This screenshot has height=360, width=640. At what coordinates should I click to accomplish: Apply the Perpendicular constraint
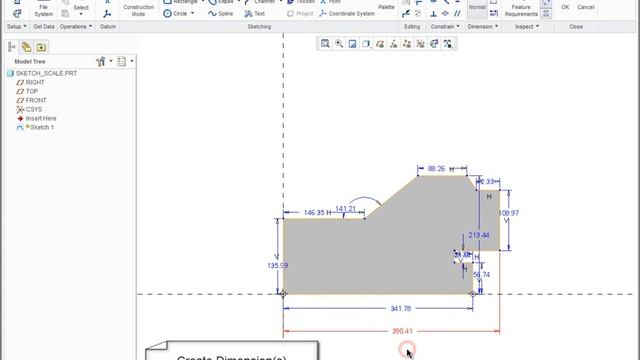point(433,13)
